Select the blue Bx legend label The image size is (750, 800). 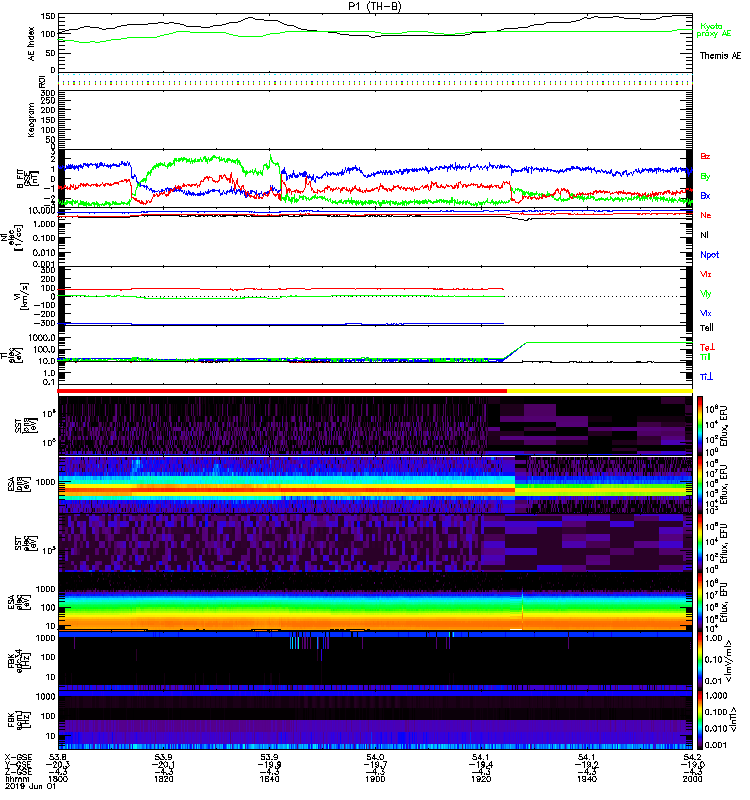705,195
